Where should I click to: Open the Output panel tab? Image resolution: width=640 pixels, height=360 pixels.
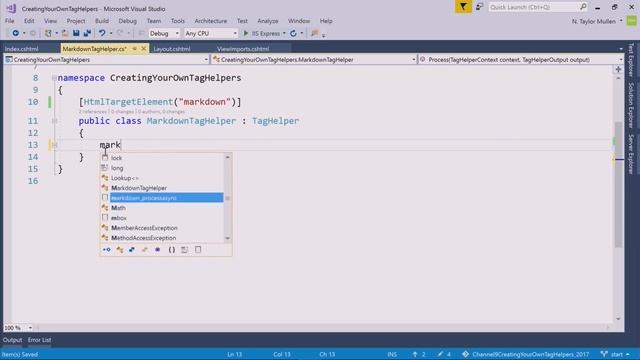[13, 340]
